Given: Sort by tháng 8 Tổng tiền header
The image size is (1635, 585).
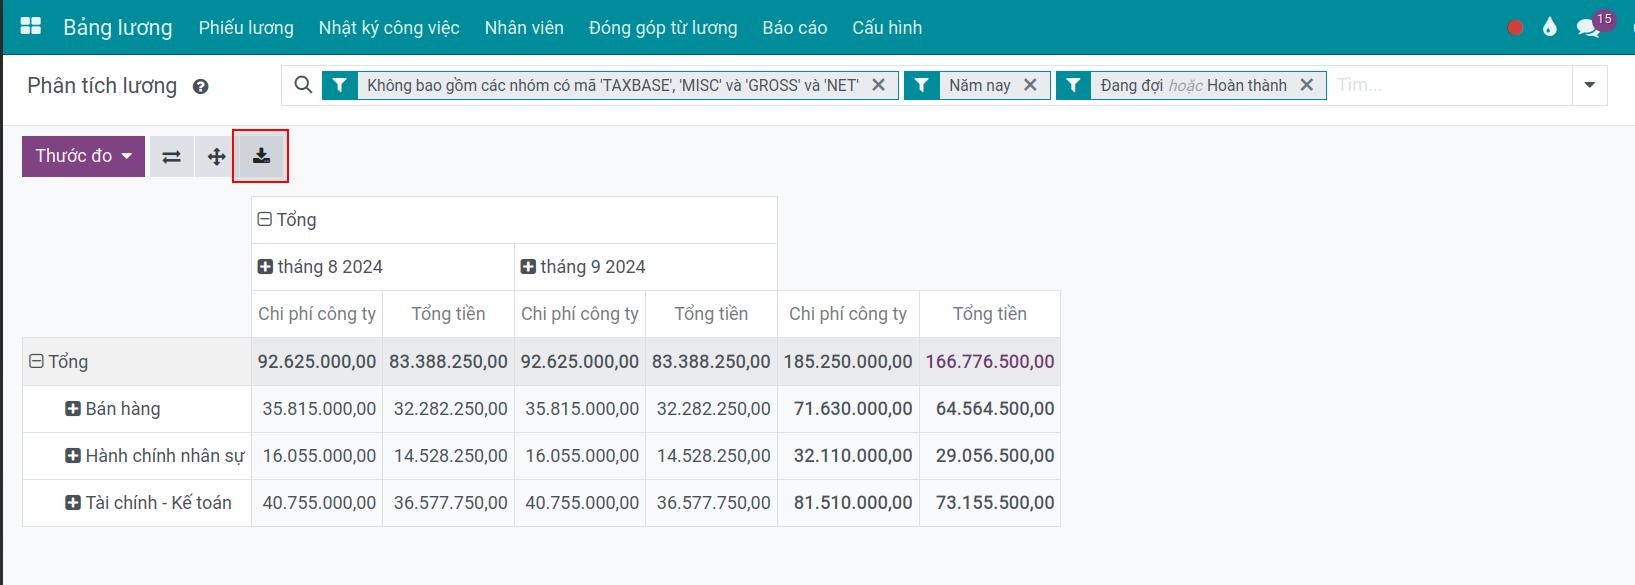Looking at the screenshot, I should 448,314.
